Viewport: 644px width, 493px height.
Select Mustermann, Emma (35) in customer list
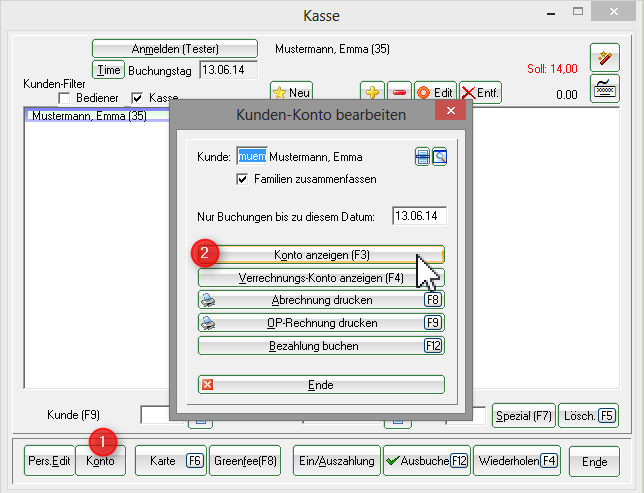point(90,116)
